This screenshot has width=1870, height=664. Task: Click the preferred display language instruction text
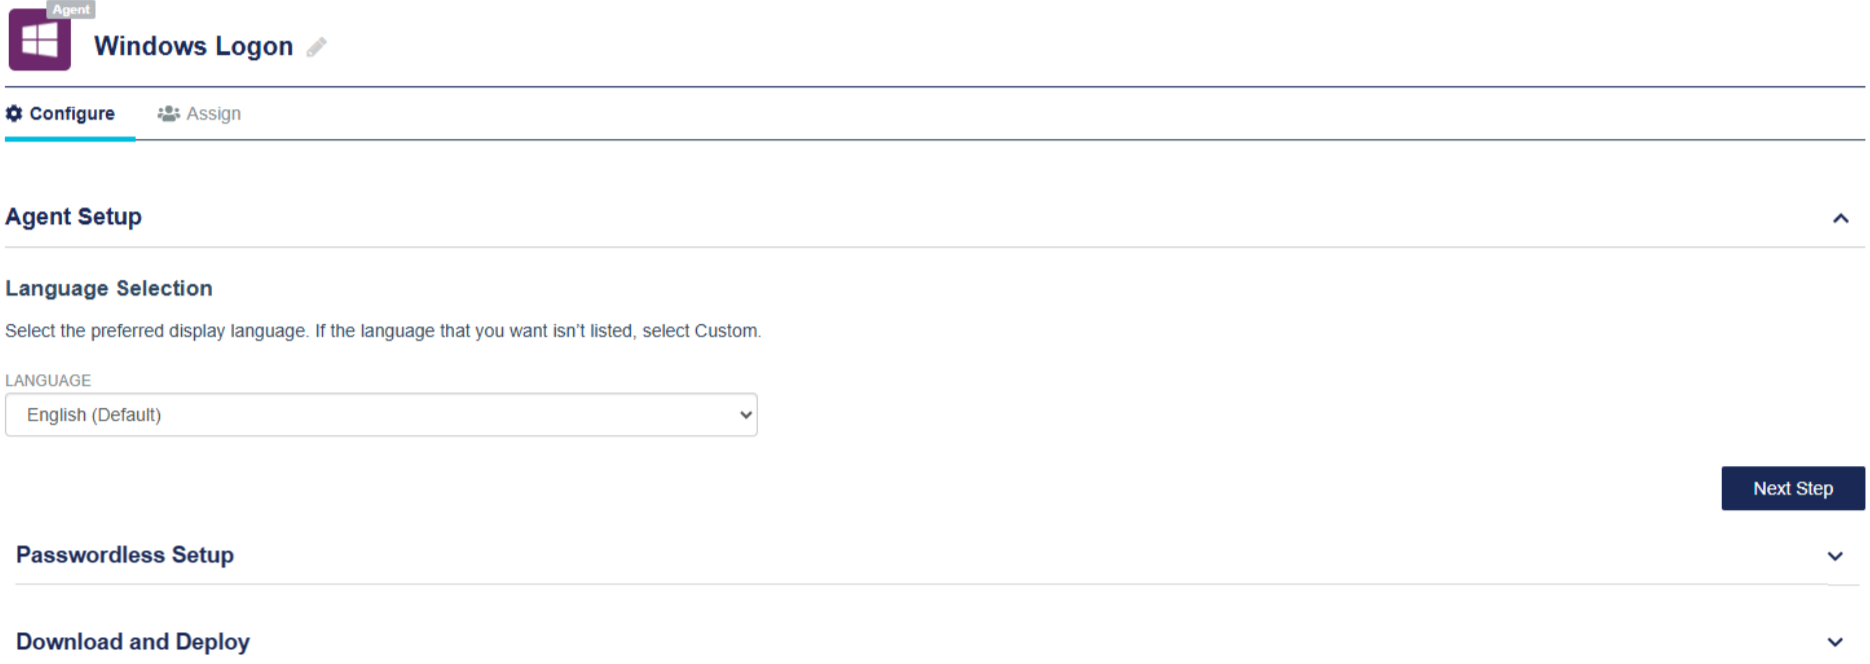383,331
